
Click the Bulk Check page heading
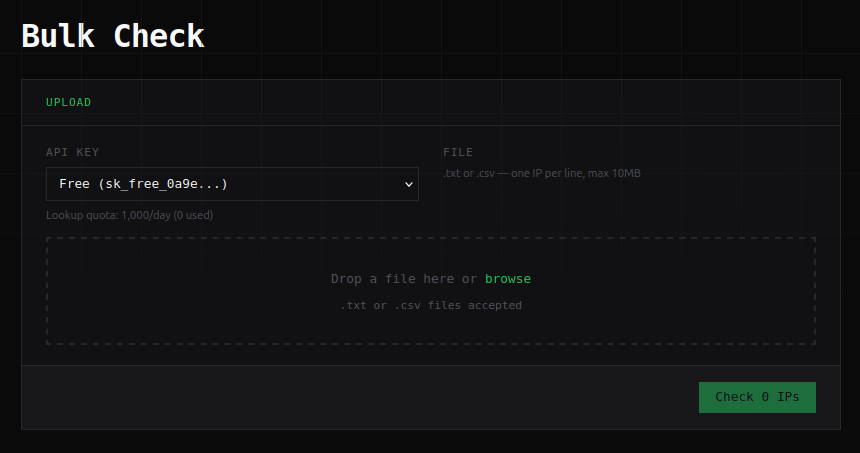tap(113, 36)
